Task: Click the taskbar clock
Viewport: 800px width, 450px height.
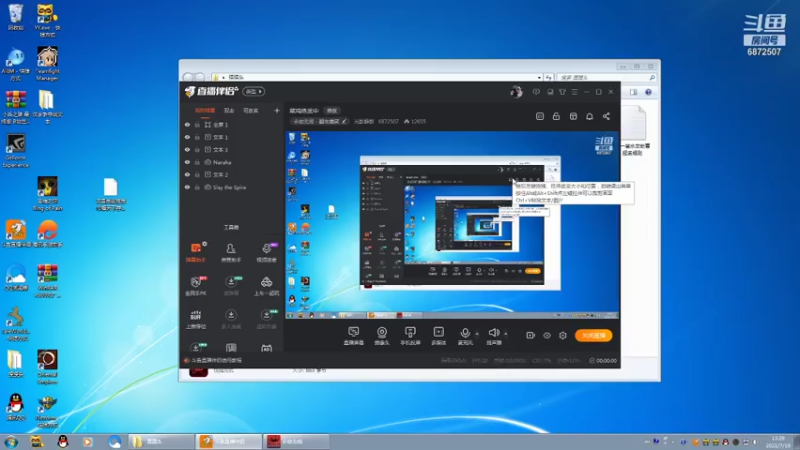Action: coord(779,442)
